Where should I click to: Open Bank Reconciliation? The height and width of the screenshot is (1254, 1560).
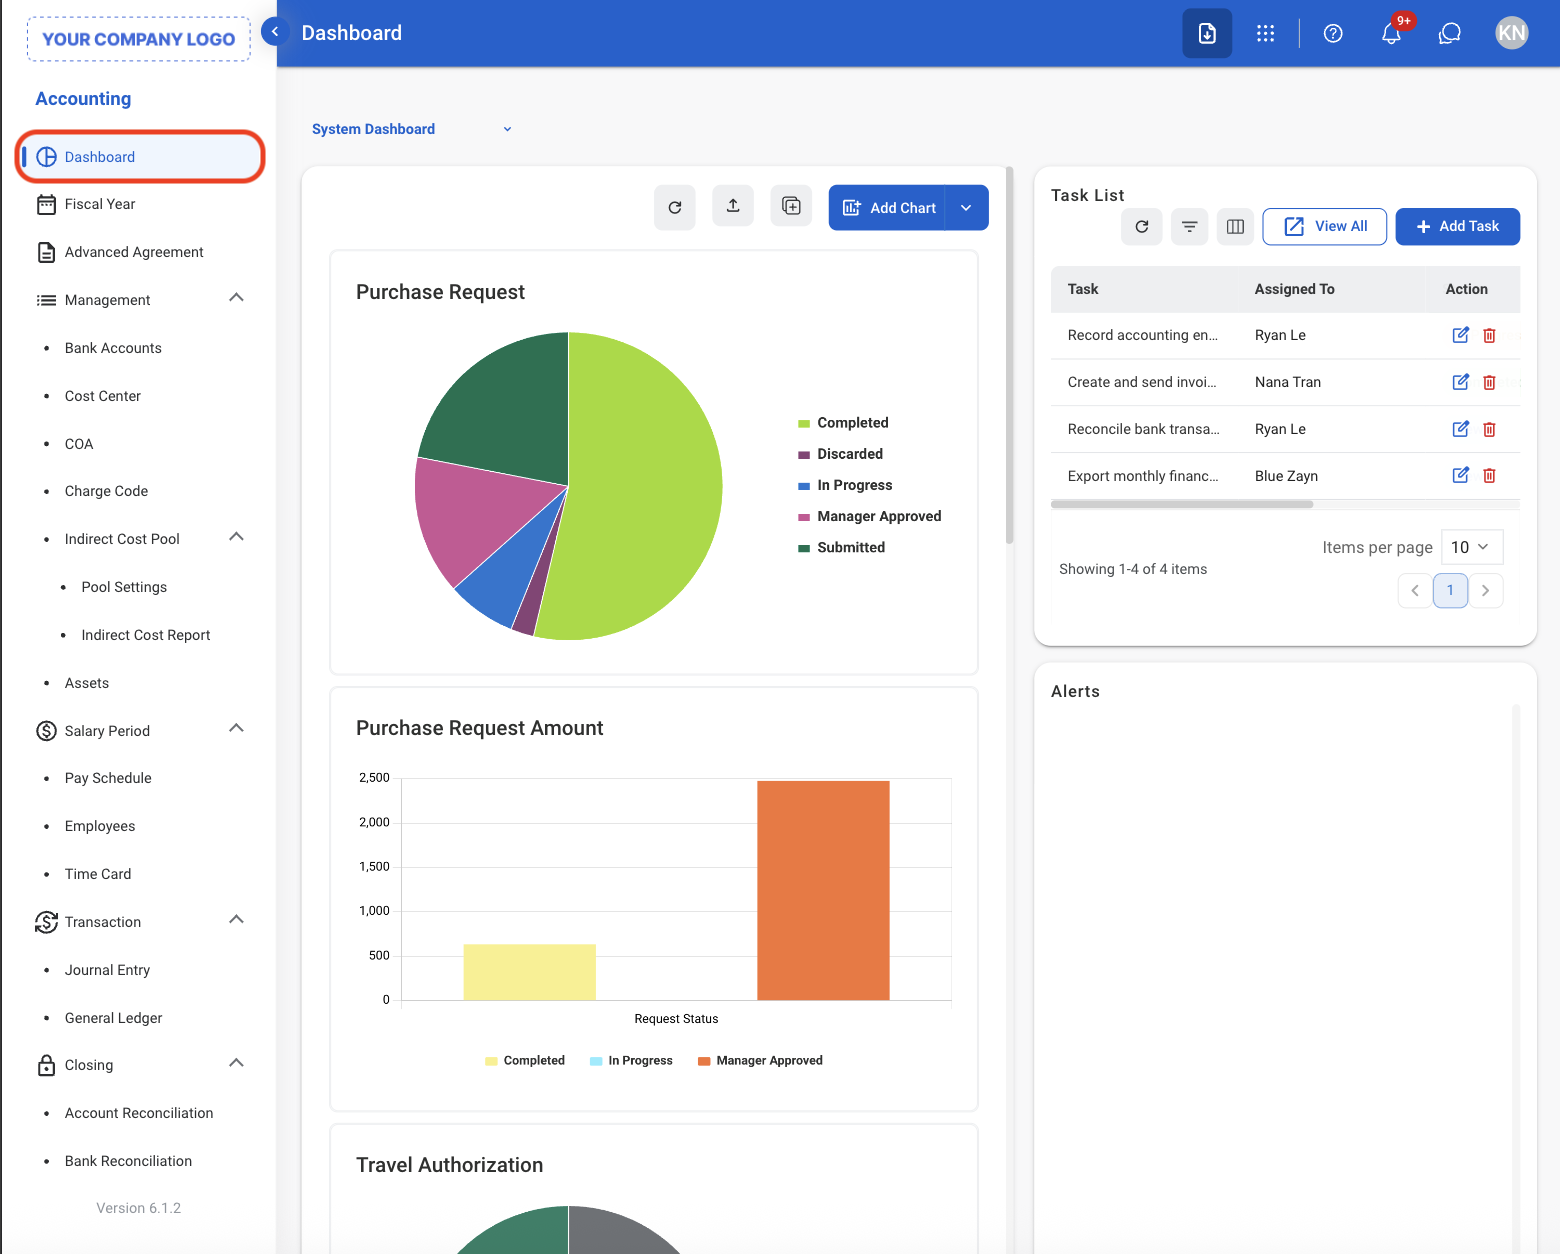click(129, 1161)
